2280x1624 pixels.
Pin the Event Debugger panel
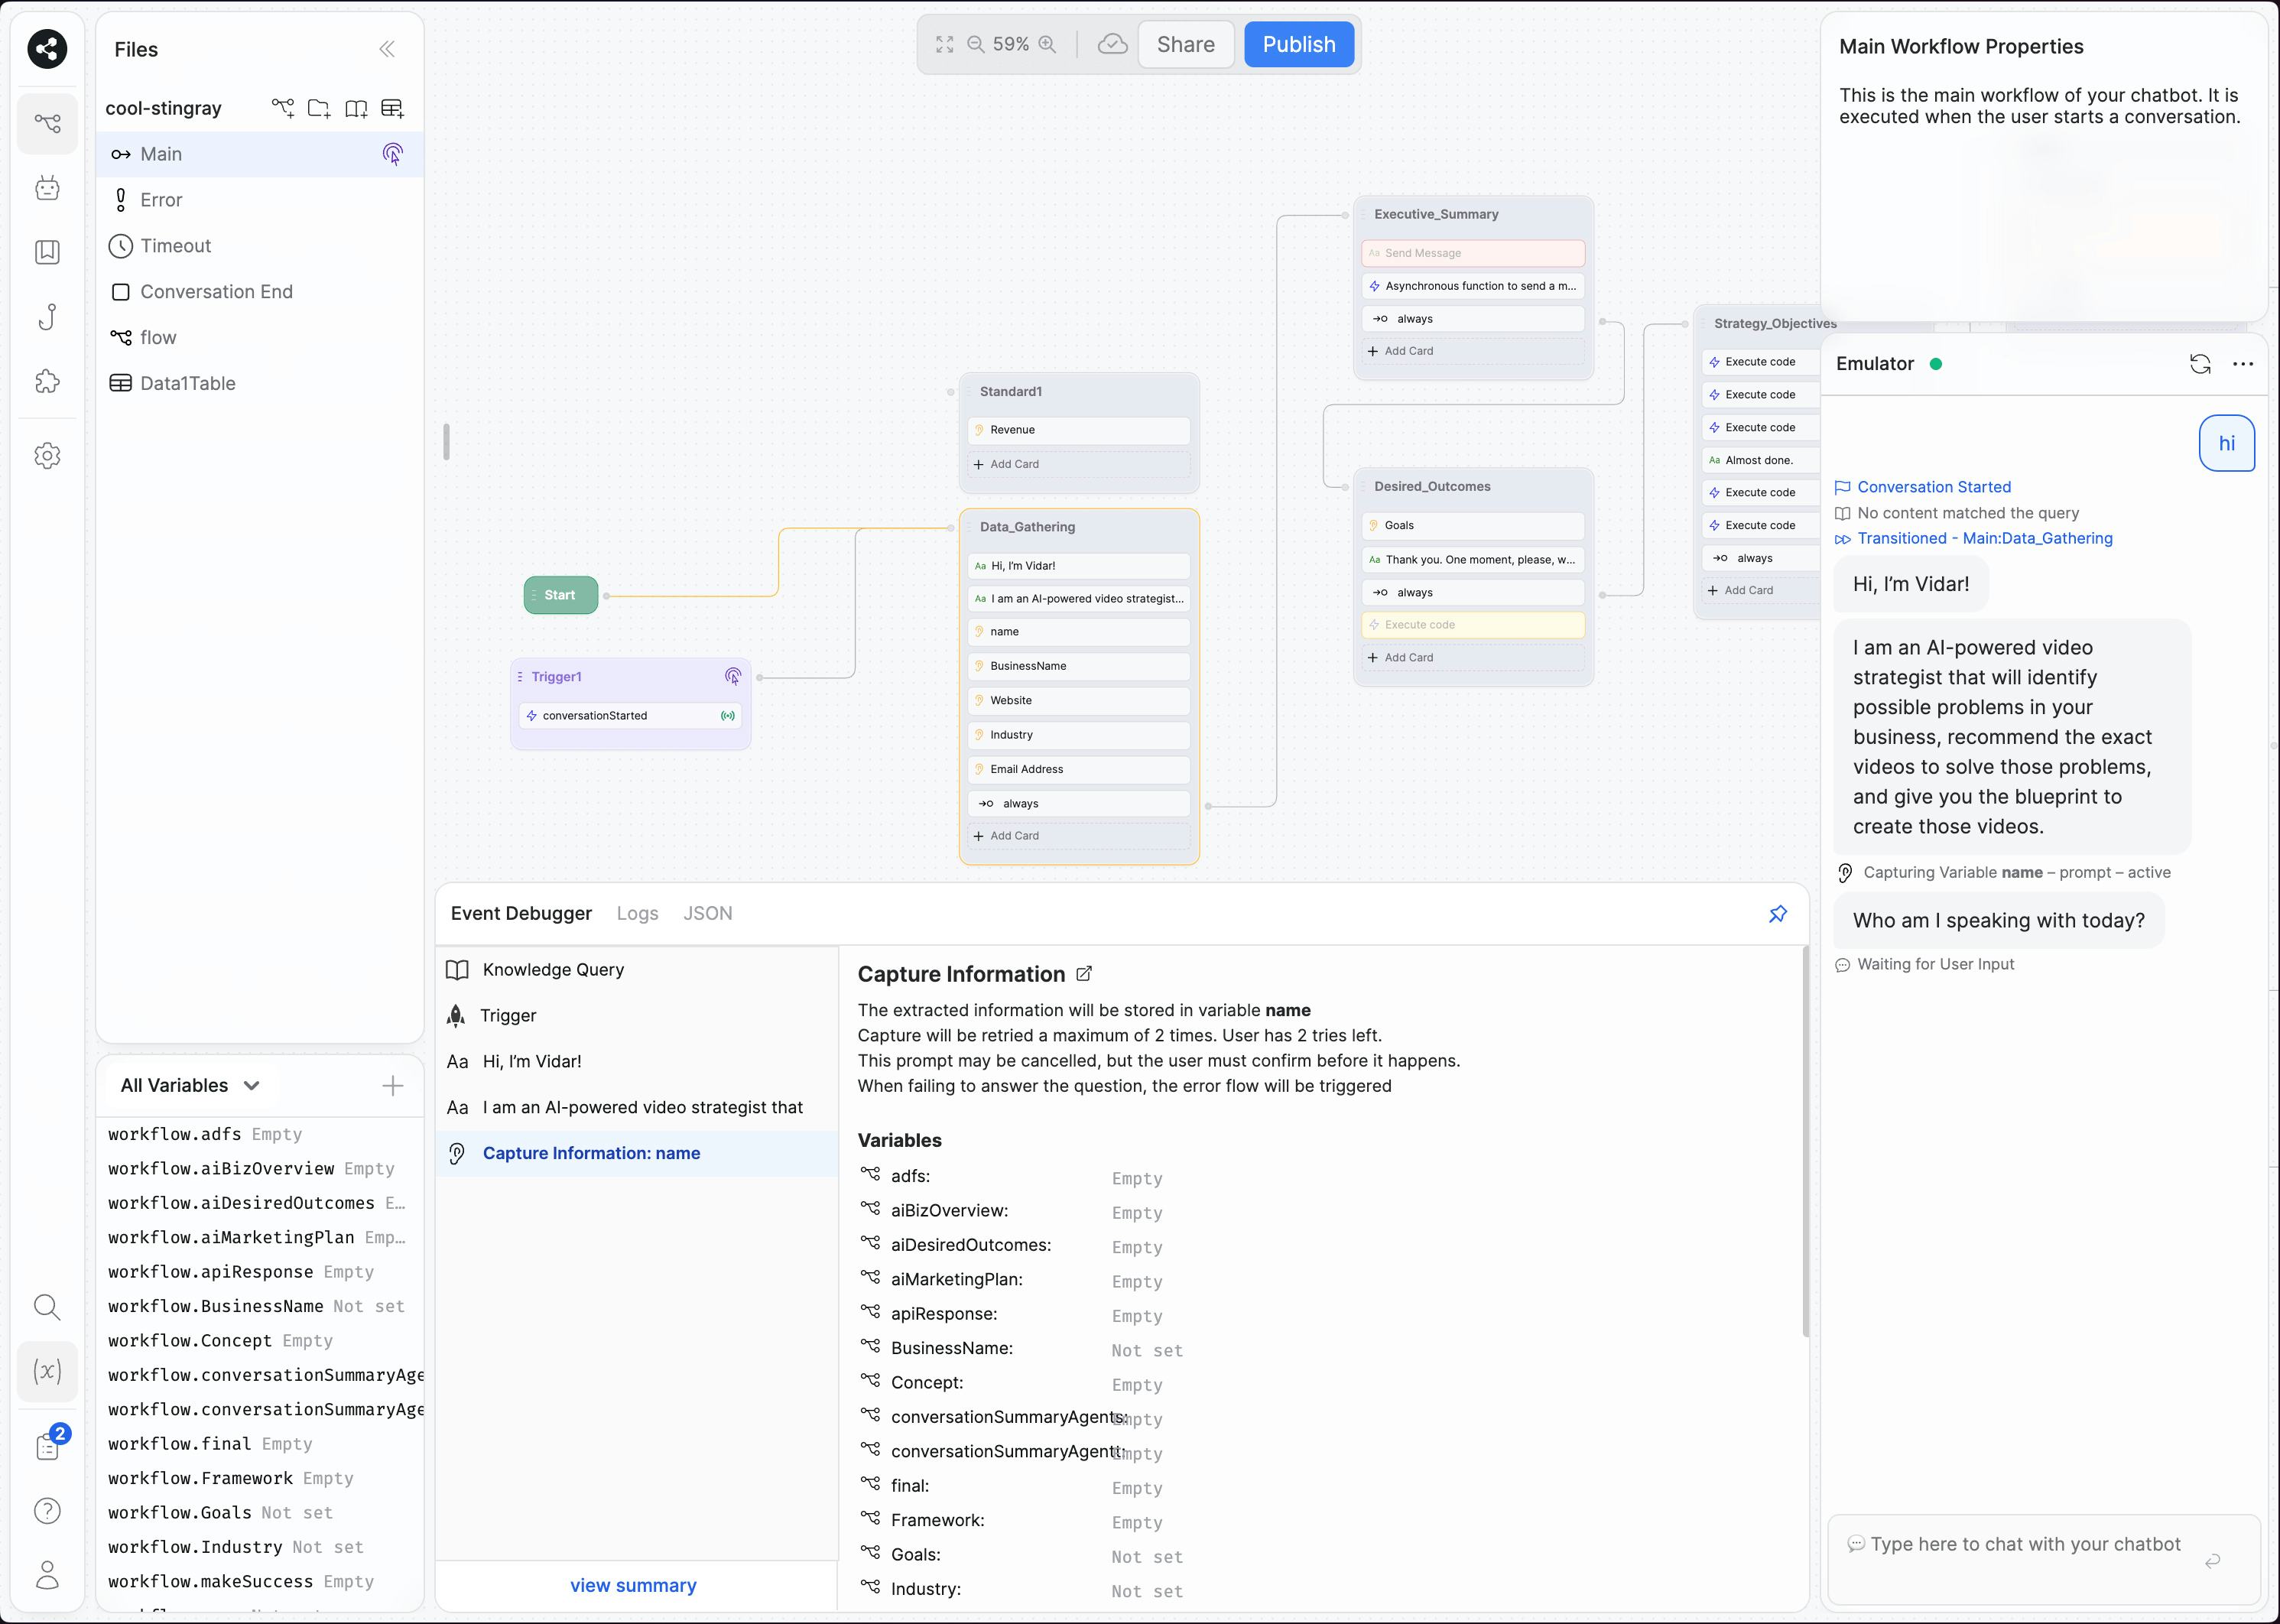[1777, 913]
